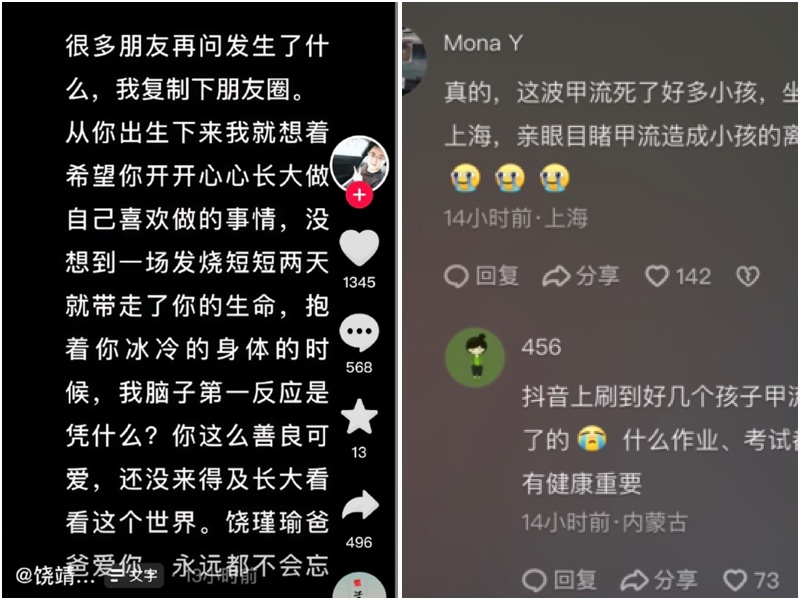Open Mona Y's avatar picture
Viewport: 800px width, 600px height.
pos(414,61)
